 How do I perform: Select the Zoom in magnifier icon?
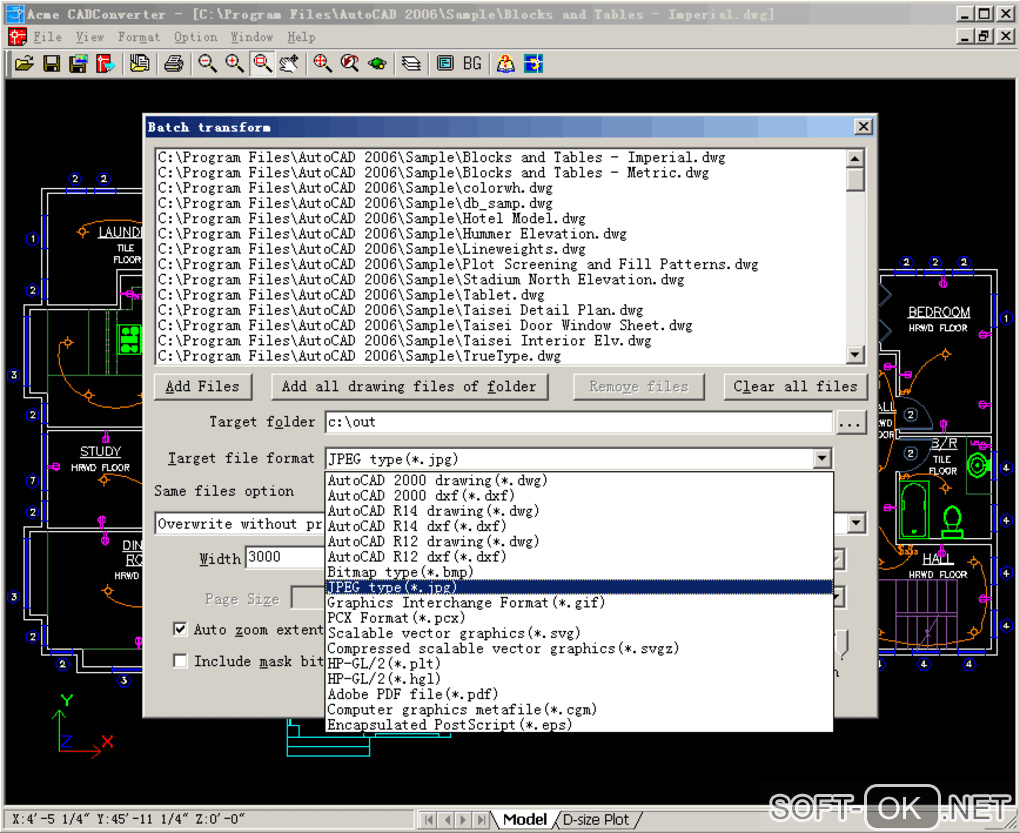pos(234,64)
